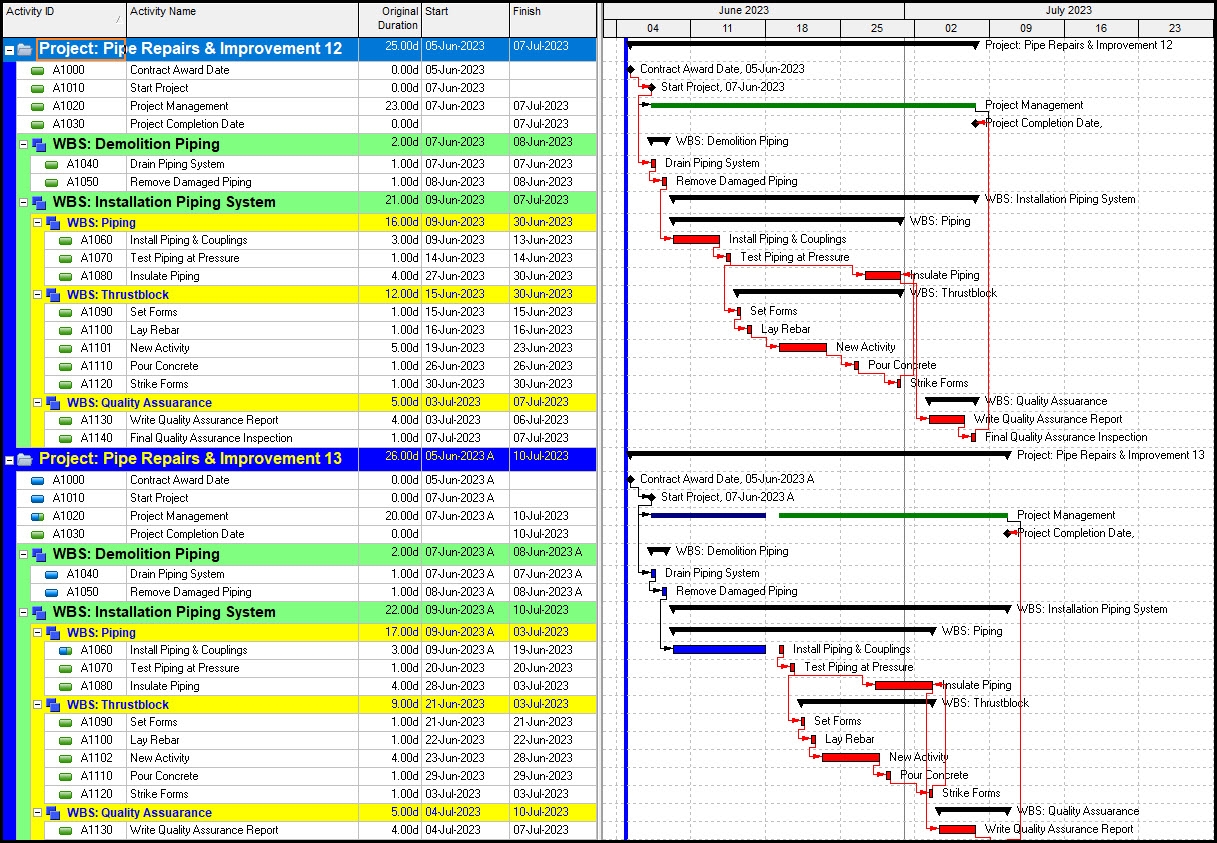Collapse the Project: Pipe Repairs & Improvement 12 group
The height and width of the screenshot is (843, 1217).
click(x=9, y=49)
